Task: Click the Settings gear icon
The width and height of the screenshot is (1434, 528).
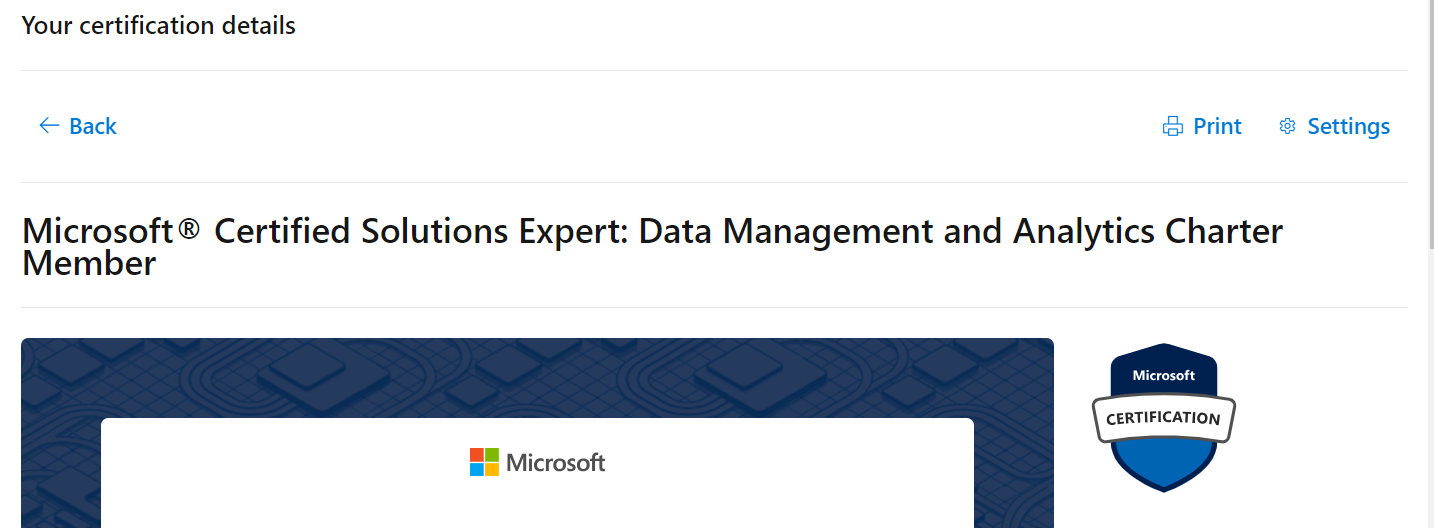Action: pyautogui.click(x=1287, y=126)
